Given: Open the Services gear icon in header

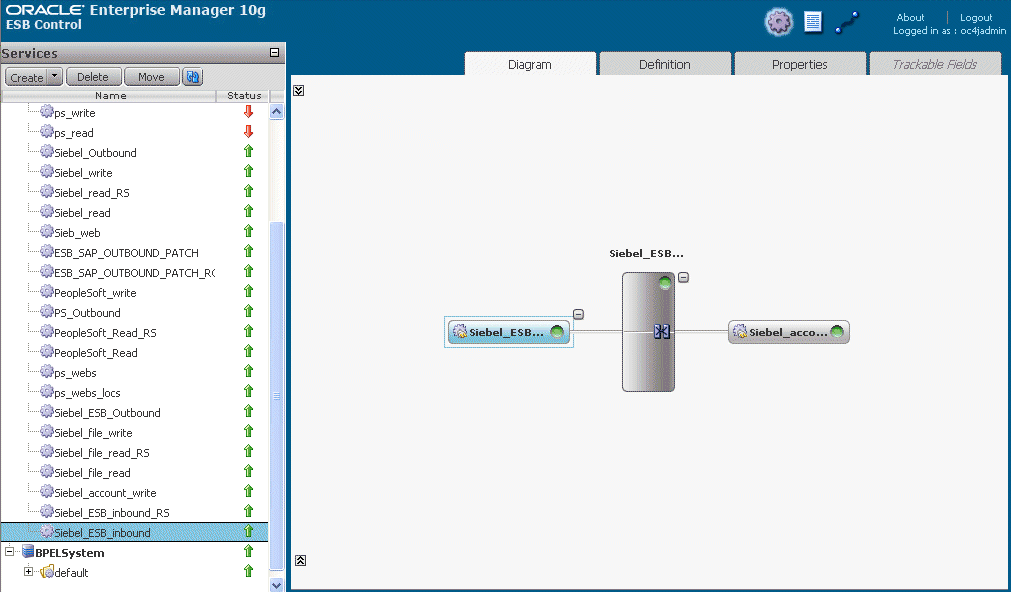Looking at the screenshot, I should pyautogui.click(x=778, y=22).
